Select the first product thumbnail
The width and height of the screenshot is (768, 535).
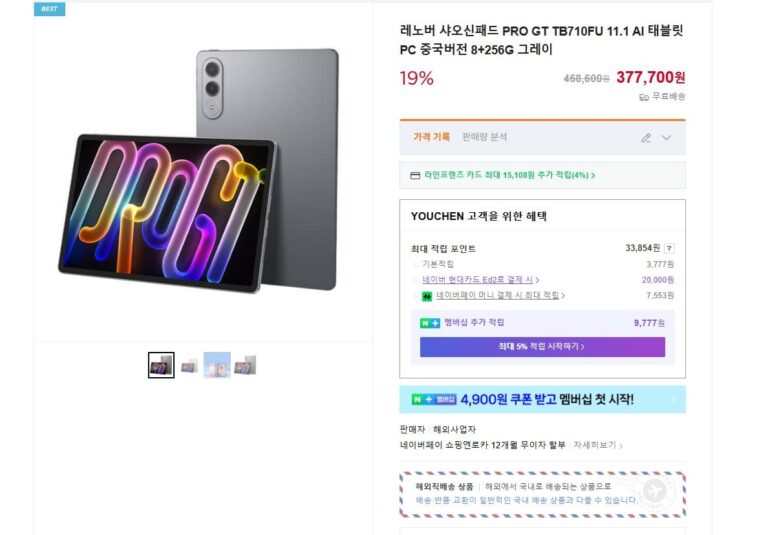161,365
